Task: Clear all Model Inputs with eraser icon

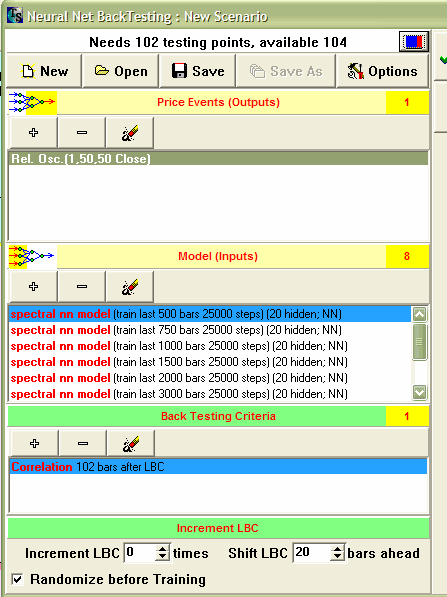Action: [130, 286]
